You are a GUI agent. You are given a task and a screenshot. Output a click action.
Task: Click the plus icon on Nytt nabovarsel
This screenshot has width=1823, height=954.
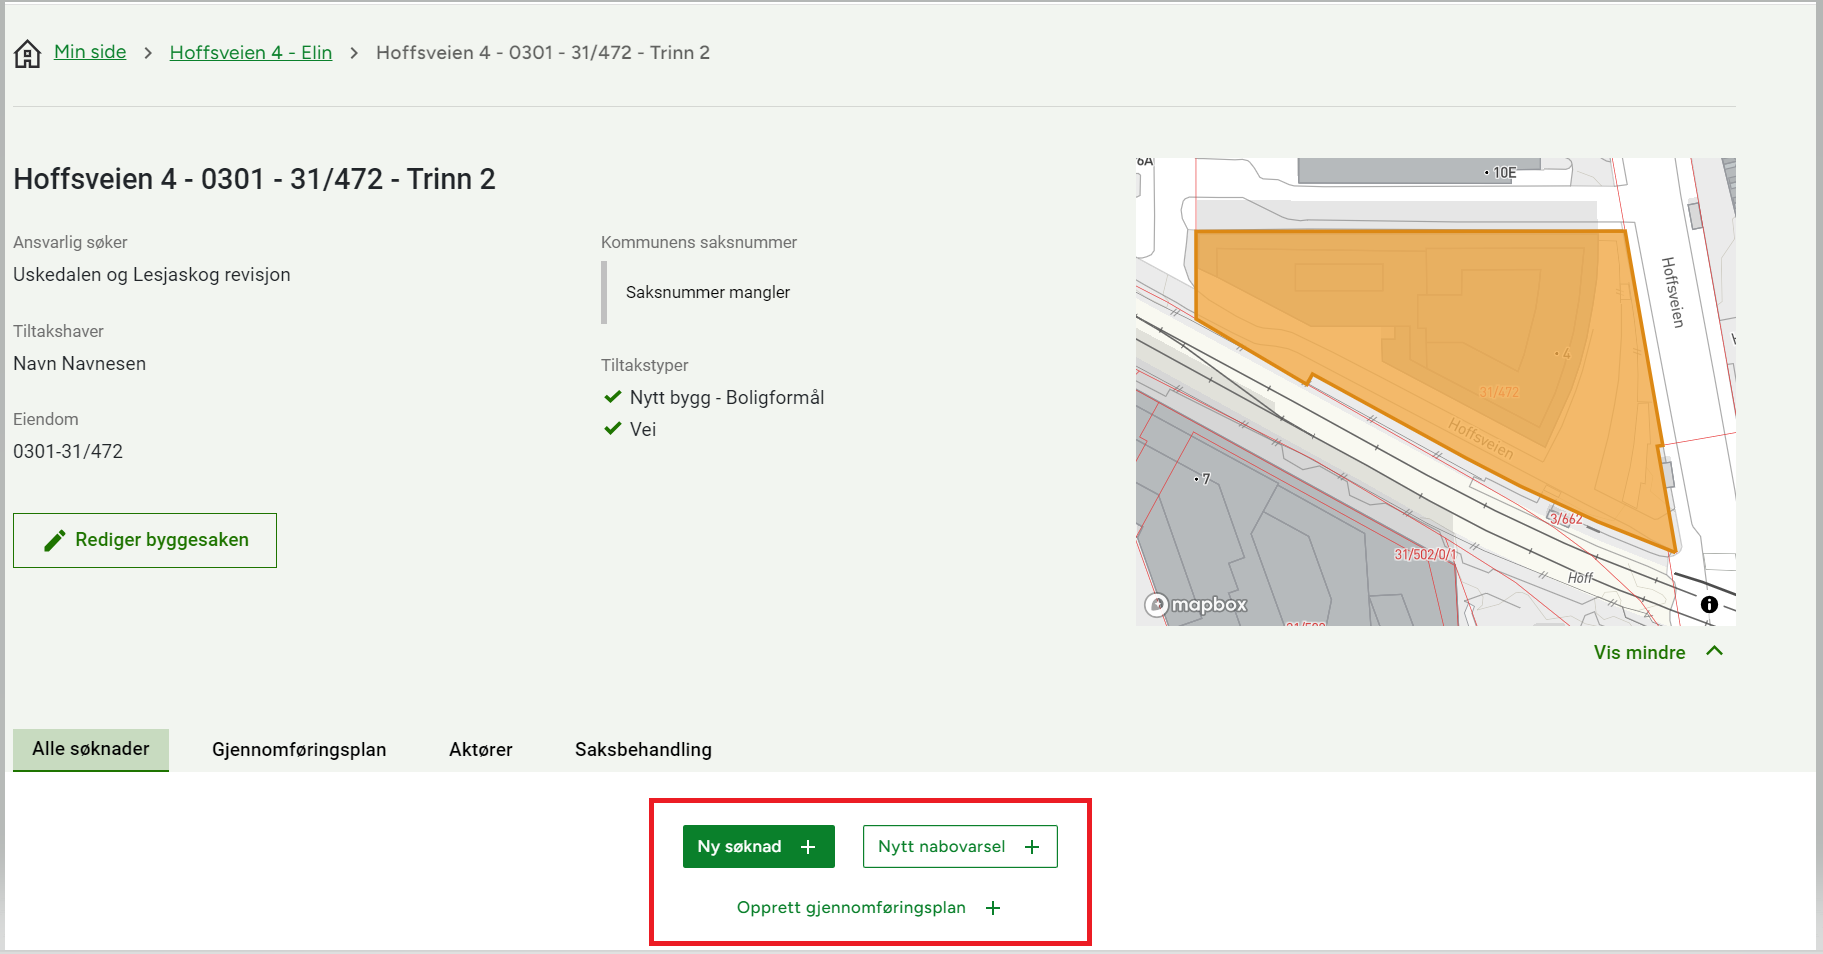[x=1032, y=847]
